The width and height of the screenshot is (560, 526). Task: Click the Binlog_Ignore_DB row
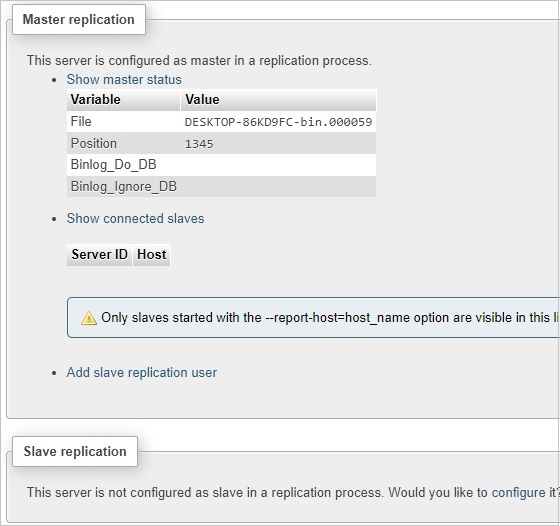click(x=221, y=186)
